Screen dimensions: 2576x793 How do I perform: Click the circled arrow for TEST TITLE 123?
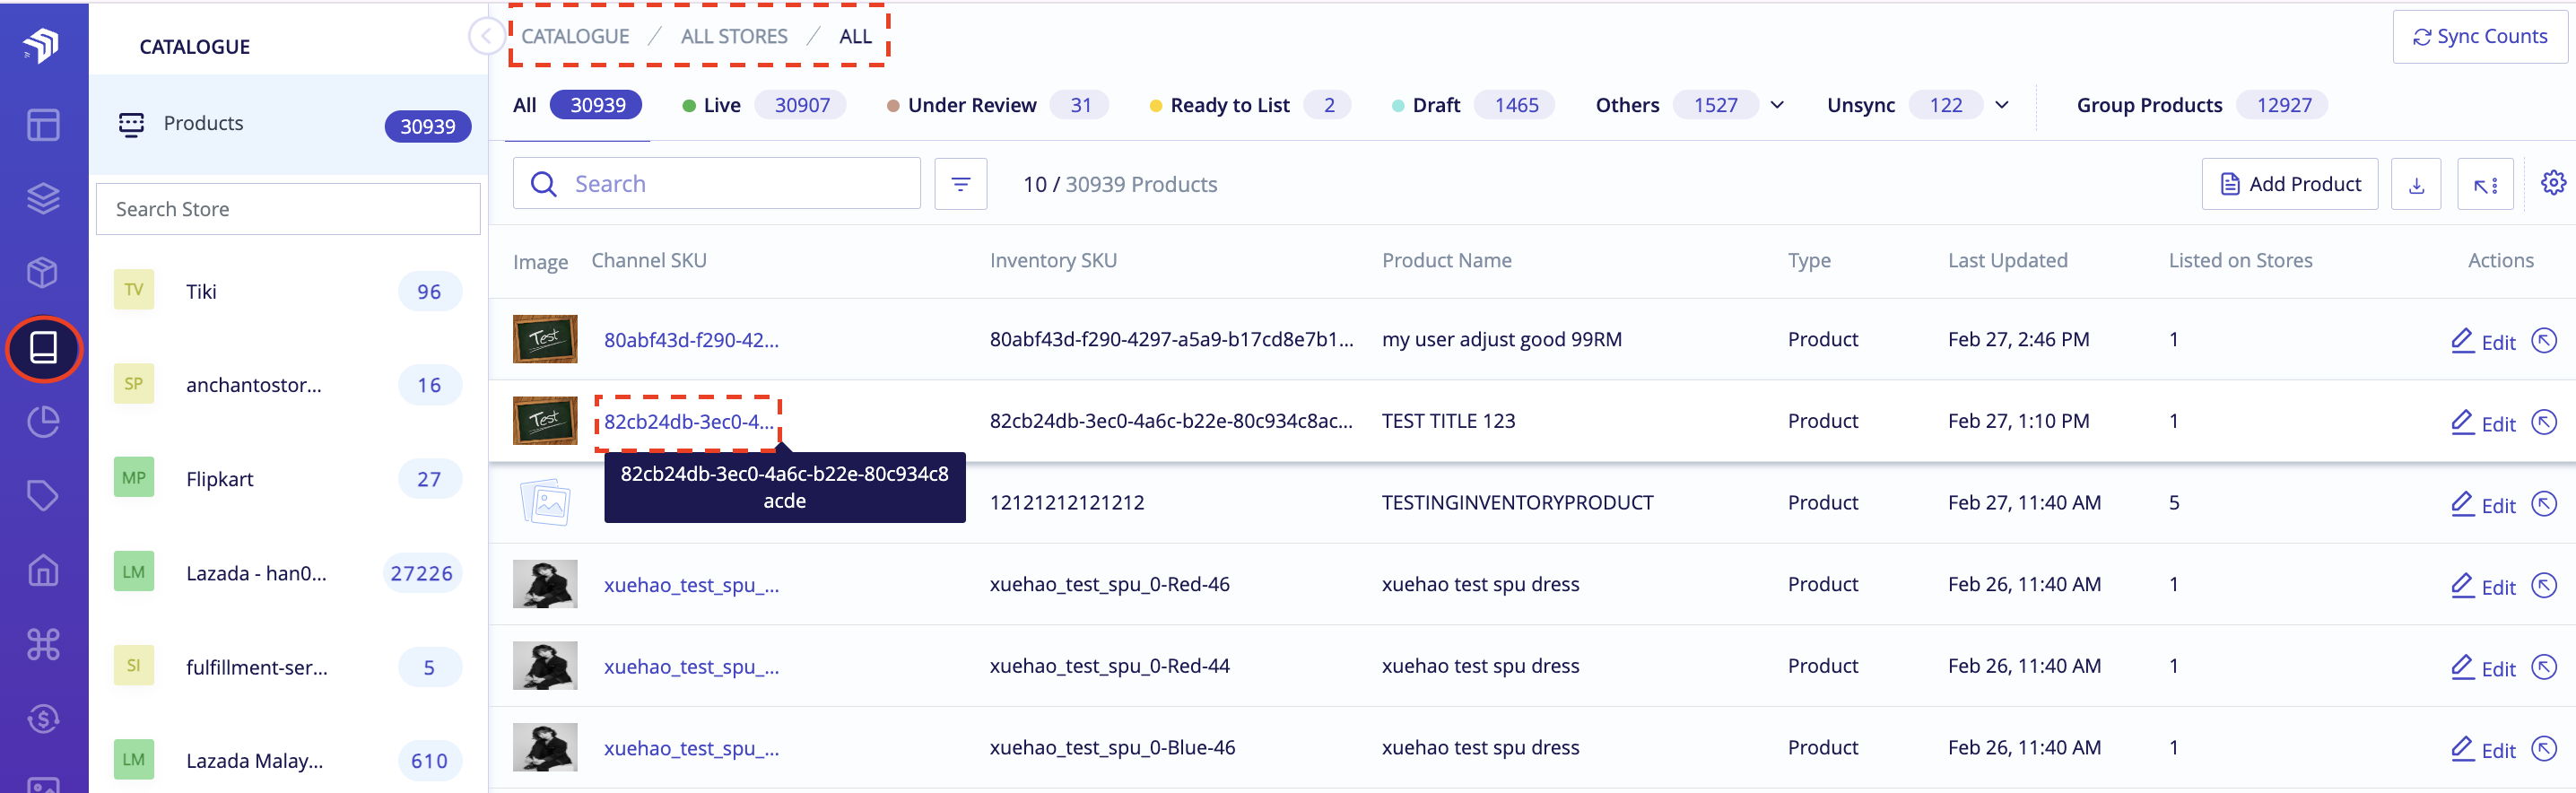(2544, 422)
